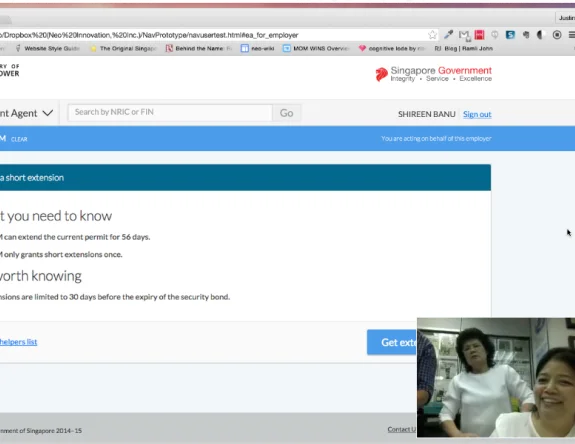
Task: Click the half-moon contrast extension icon
Action: [x=541, y=35]
